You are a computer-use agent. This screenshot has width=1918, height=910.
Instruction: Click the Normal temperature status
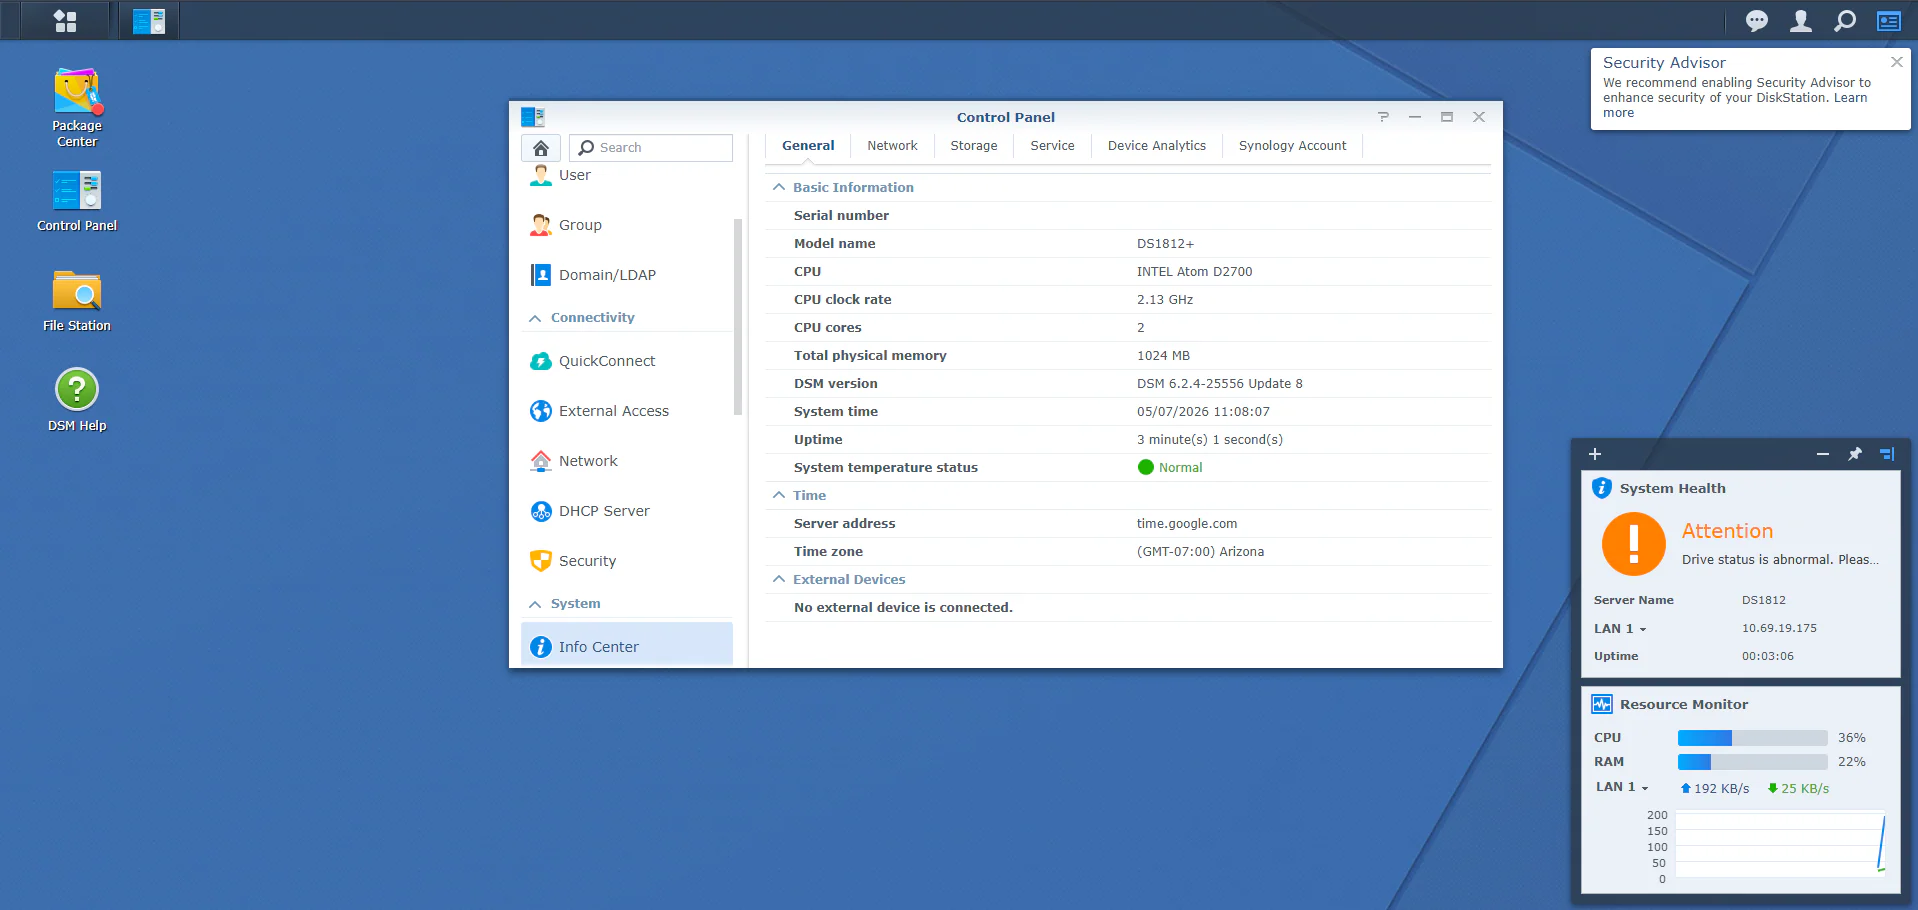click(x=1170, y=467)
